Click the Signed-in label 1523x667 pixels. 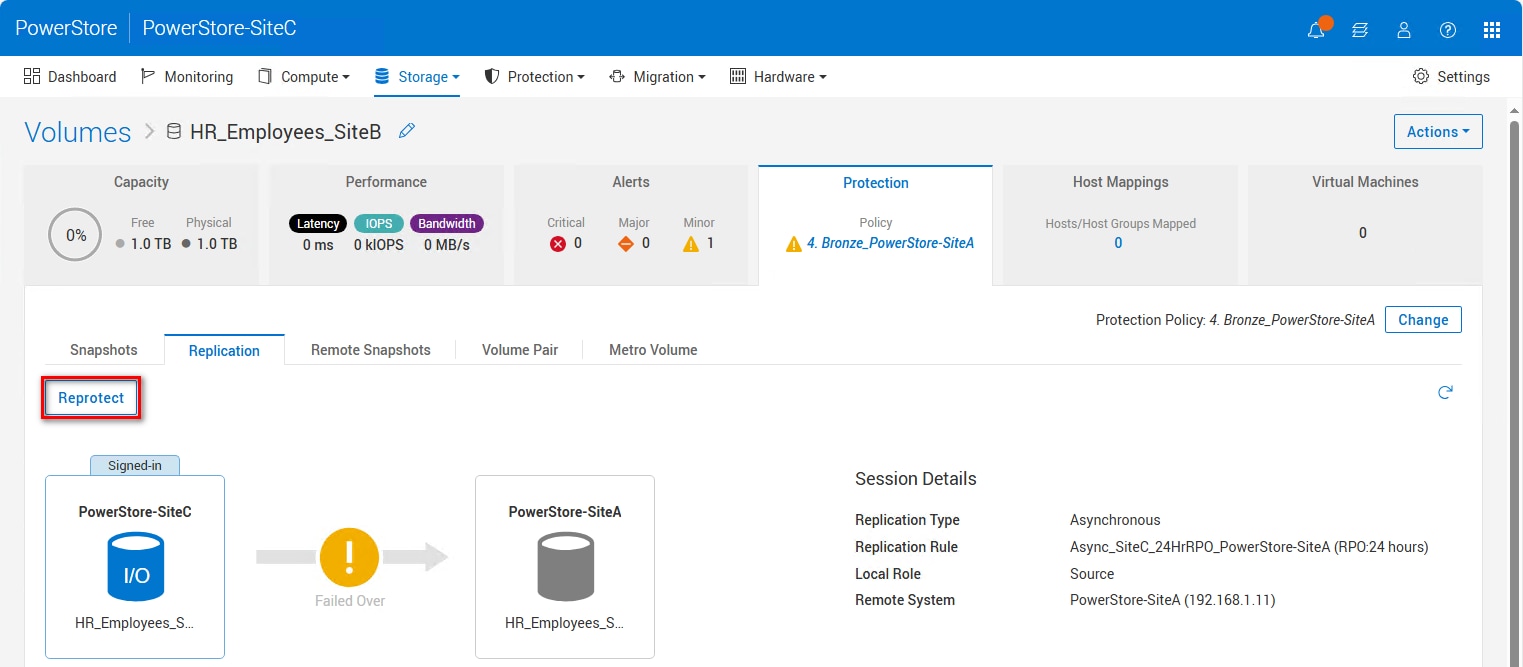(135, 466)
